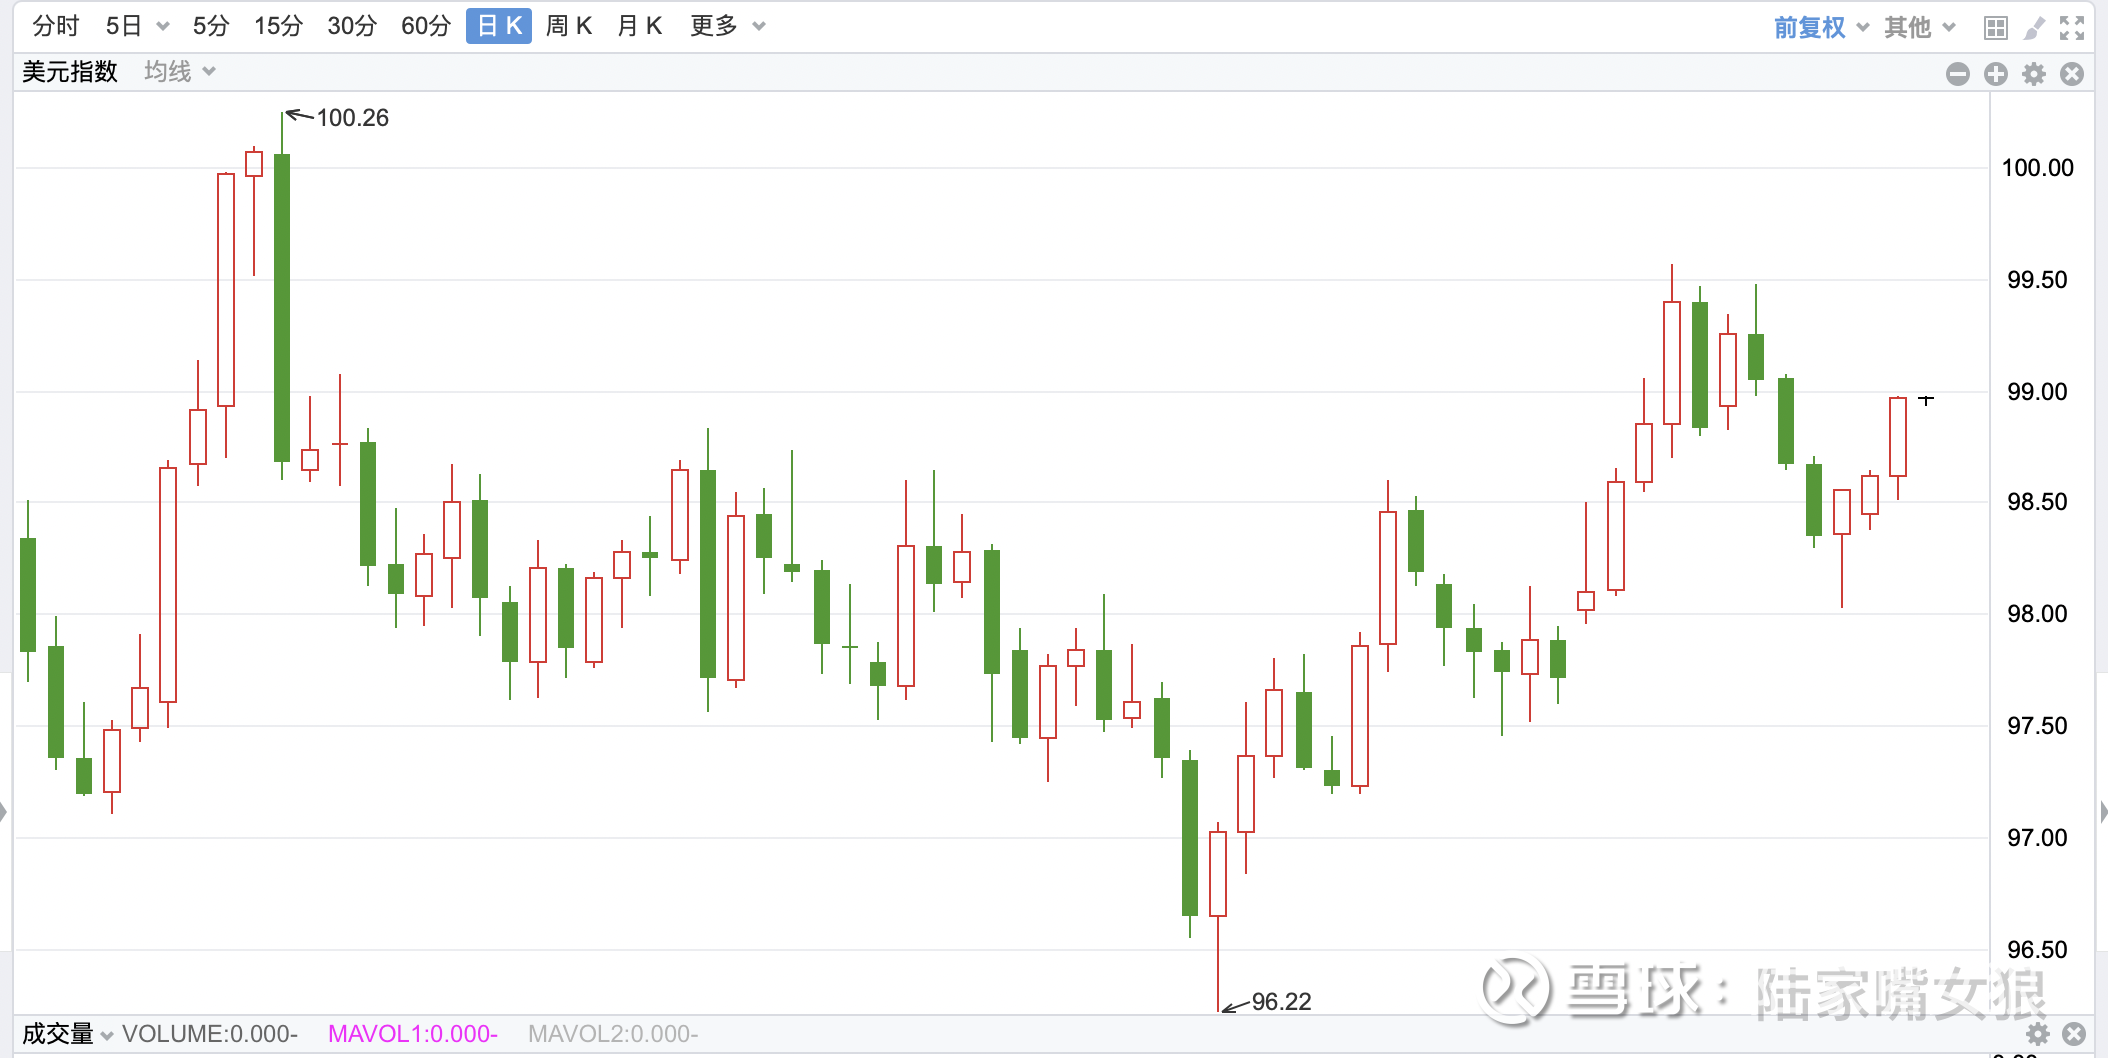Open the 更多 timeframe dropdown
This screenshot has width=2108, height=1058.
[x=727, y=26]
